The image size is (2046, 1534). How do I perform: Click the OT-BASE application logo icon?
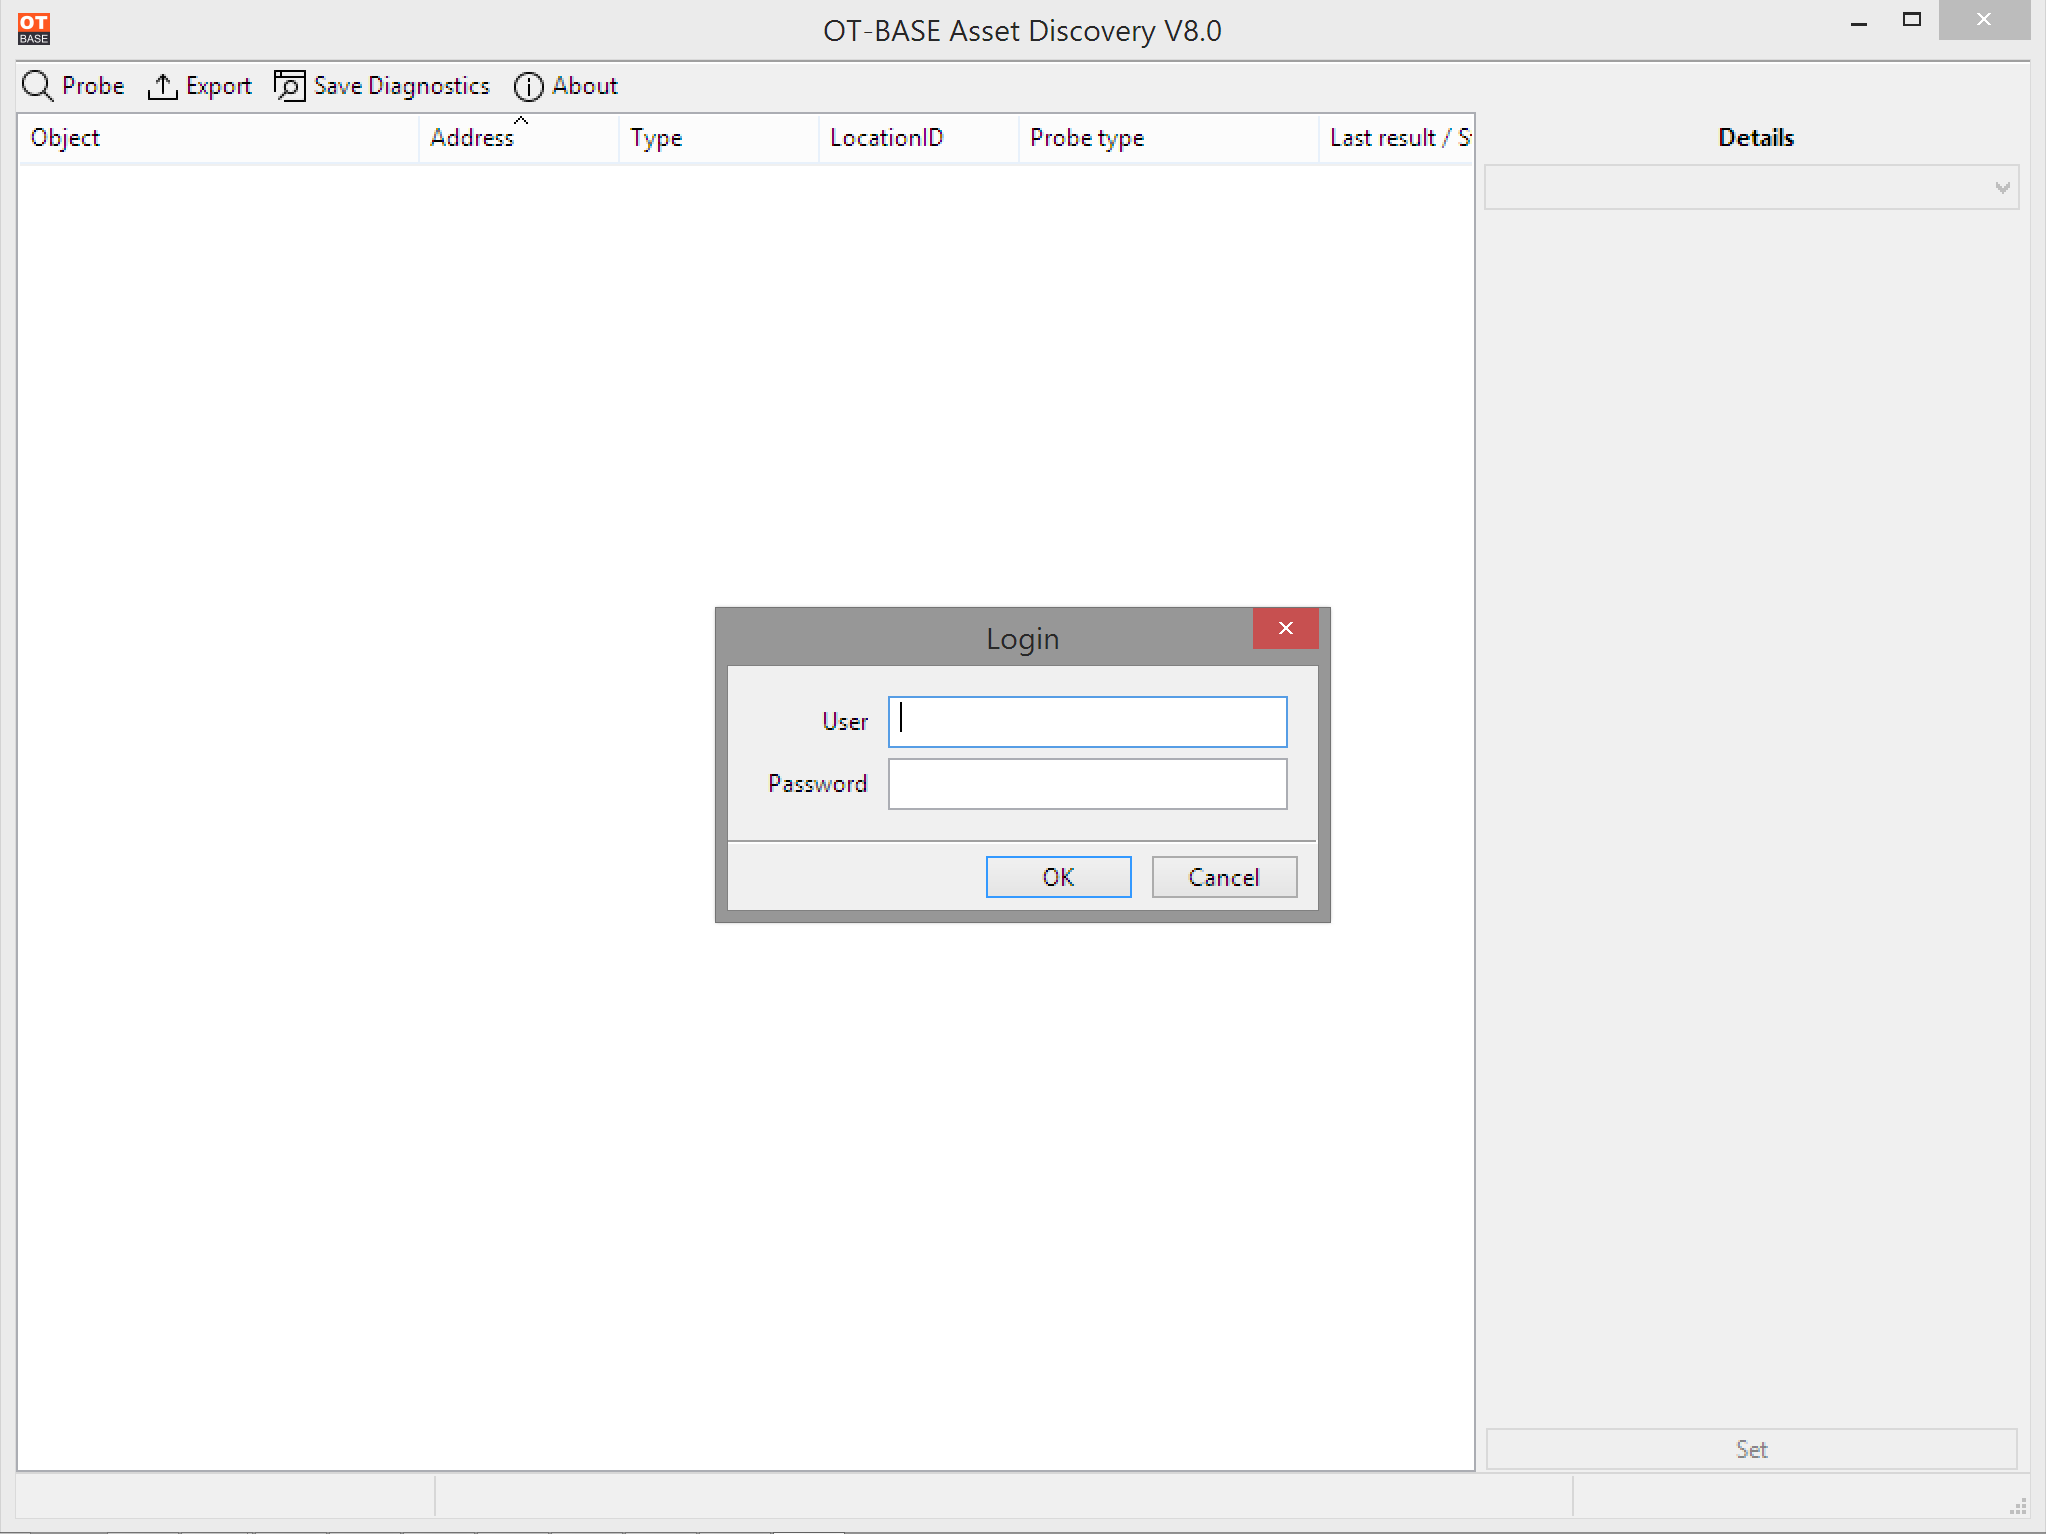34,29
